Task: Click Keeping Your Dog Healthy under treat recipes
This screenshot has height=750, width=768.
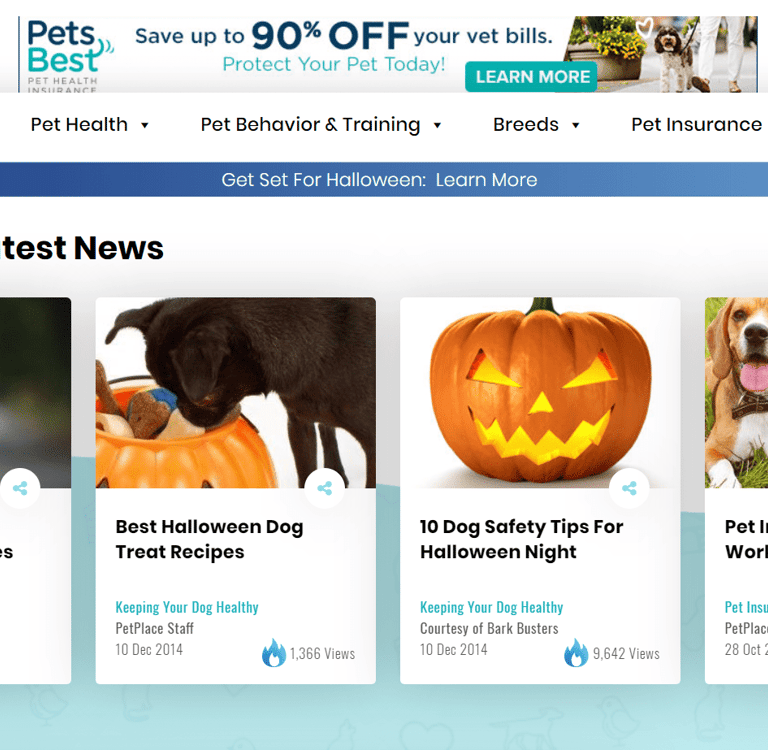Action: [187, 607]
